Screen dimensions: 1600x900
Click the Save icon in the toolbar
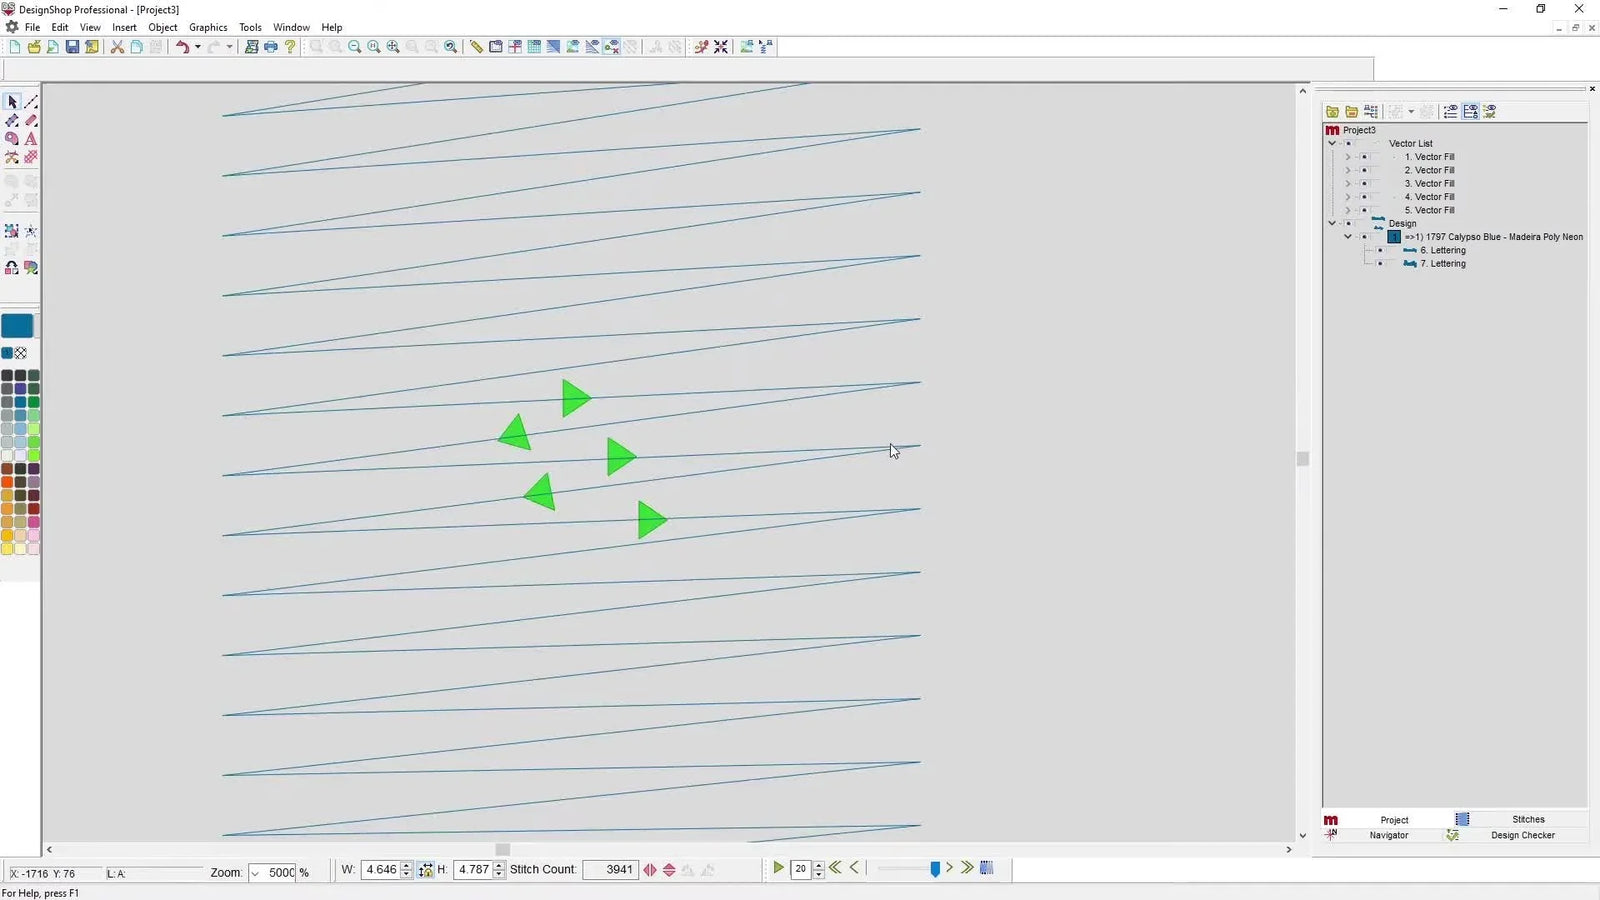72,47
